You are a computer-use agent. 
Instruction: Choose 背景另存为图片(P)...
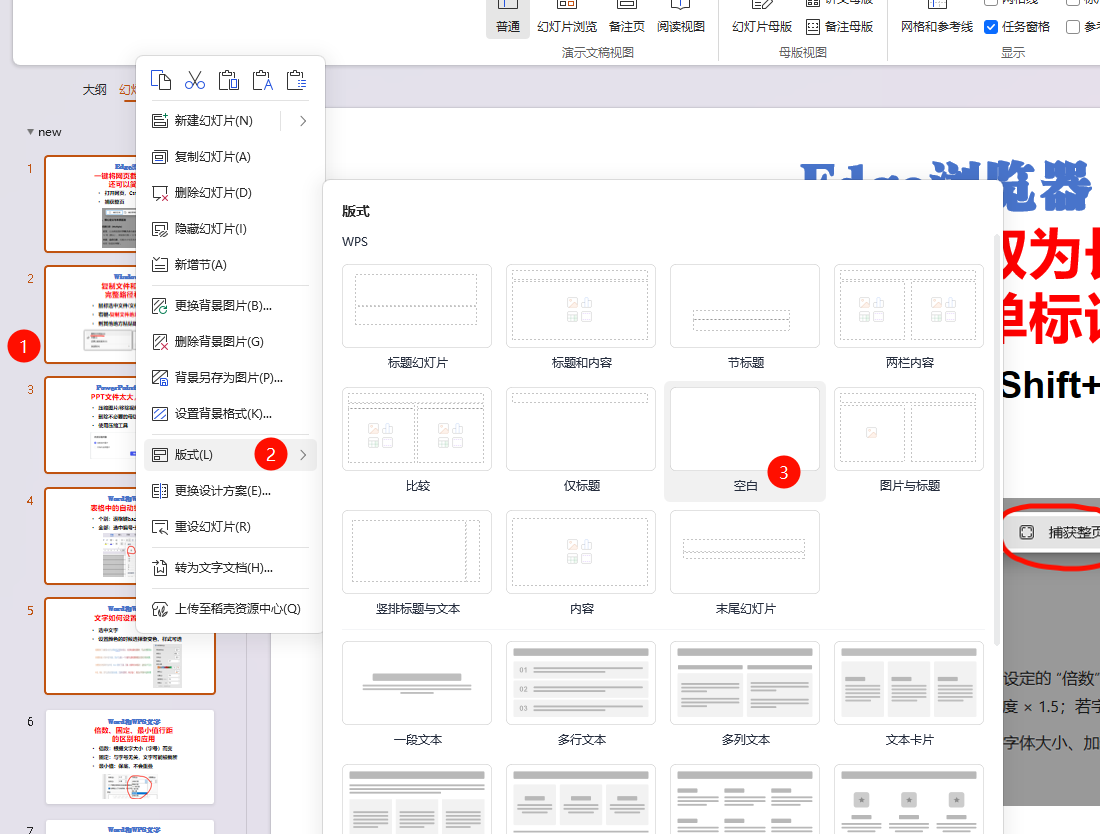[x=230, y=377]
